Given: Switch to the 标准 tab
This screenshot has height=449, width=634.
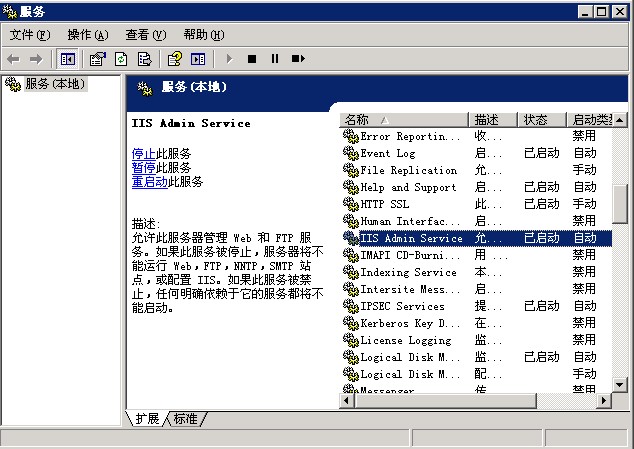Looking at the screenshot, I should click(186, 419).
